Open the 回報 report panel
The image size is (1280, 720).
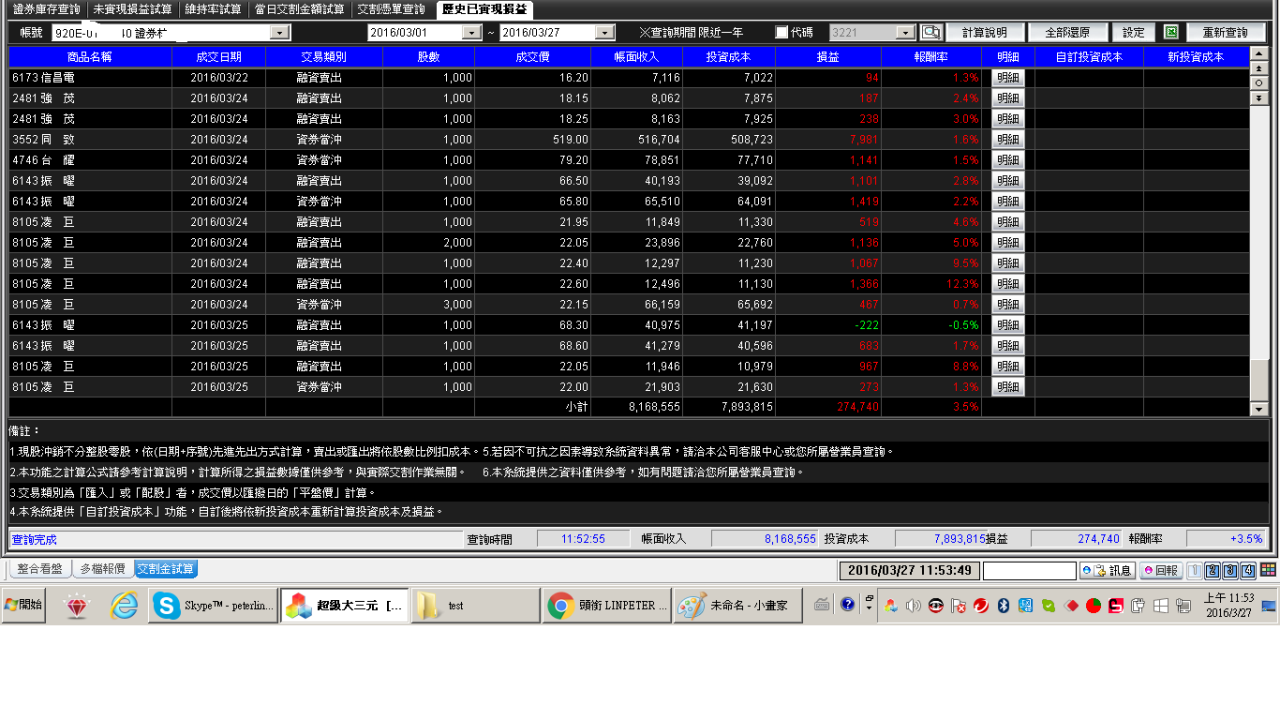pos(1161,571)
